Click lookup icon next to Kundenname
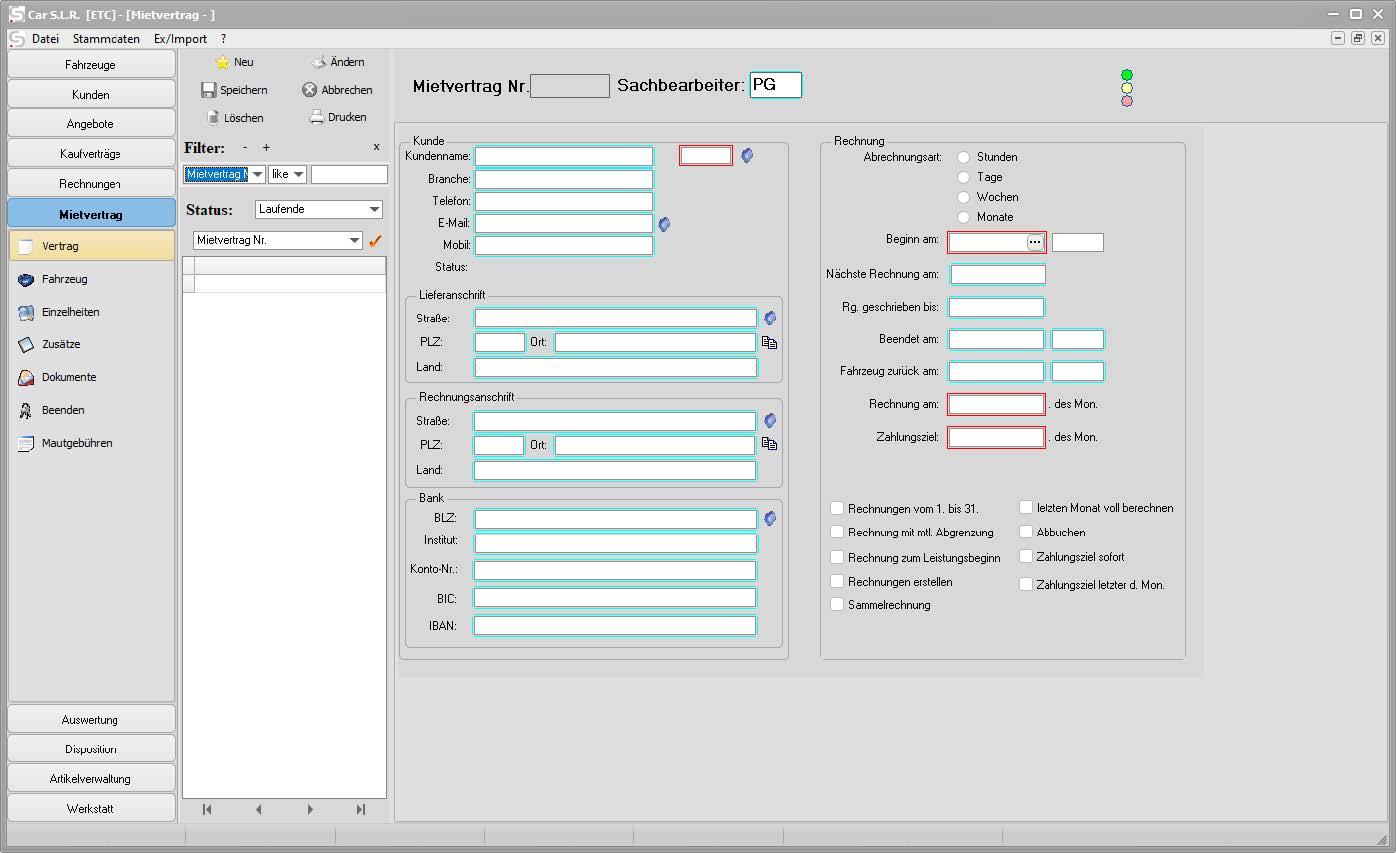 point(747,155)
